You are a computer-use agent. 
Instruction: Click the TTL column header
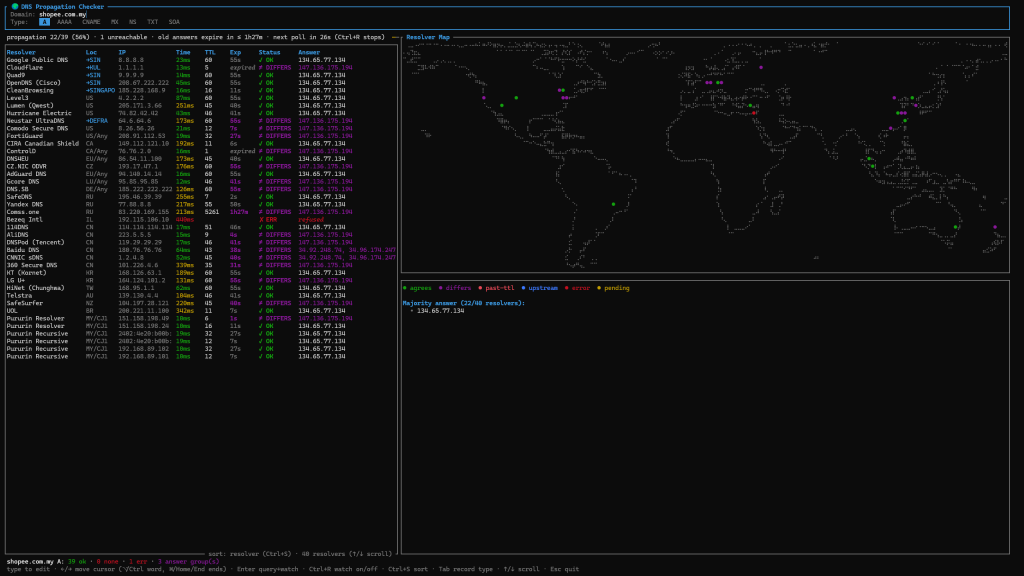pos(210,52)
